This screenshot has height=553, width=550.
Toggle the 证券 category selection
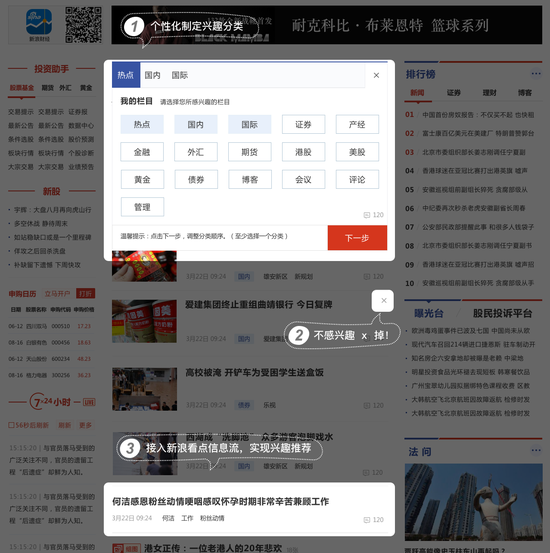(x=303, y=124)
